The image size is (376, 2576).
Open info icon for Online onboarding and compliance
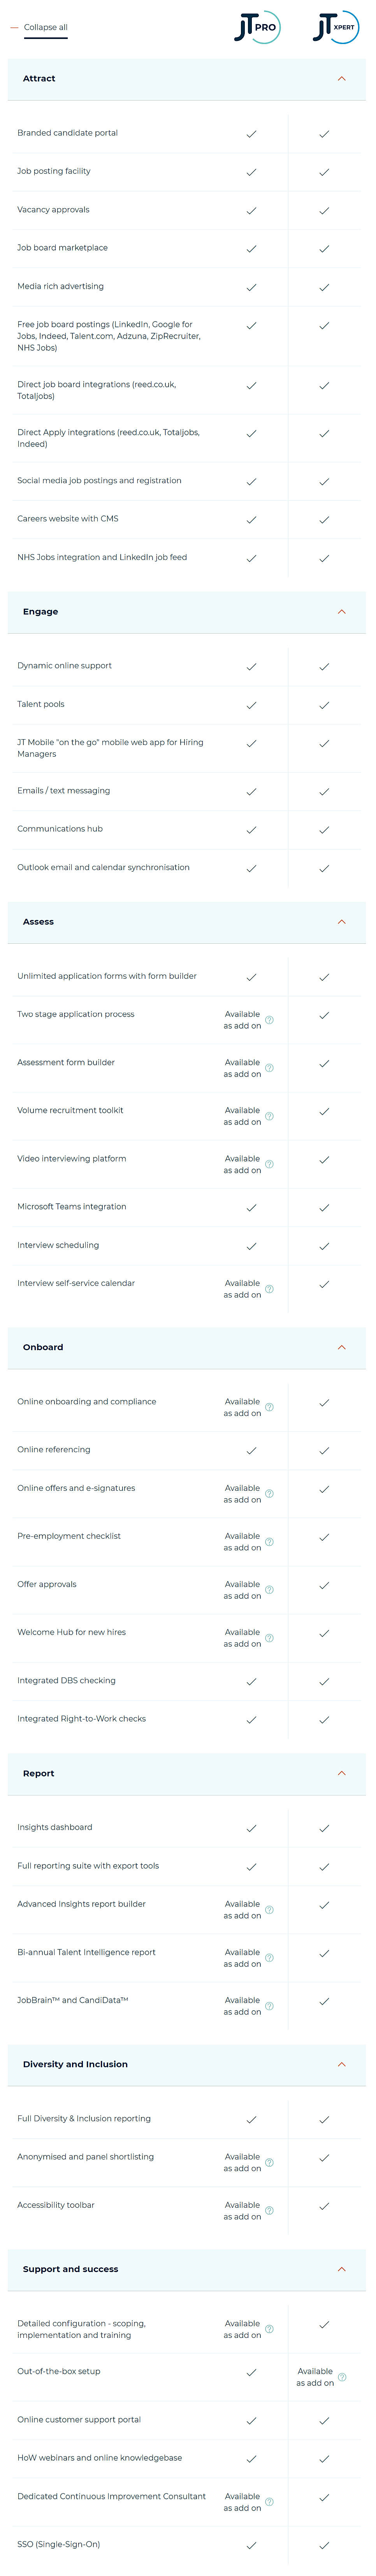pos(269,1407)
